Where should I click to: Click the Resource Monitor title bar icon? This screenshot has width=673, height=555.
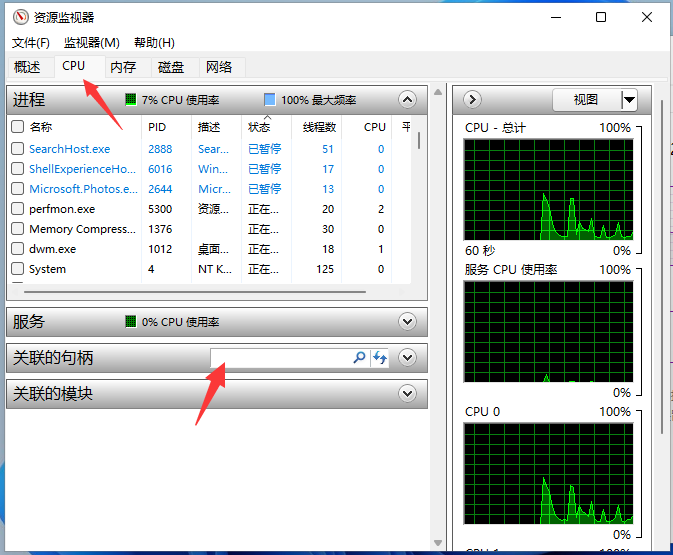pyautogui.click(x=20, y=17)
